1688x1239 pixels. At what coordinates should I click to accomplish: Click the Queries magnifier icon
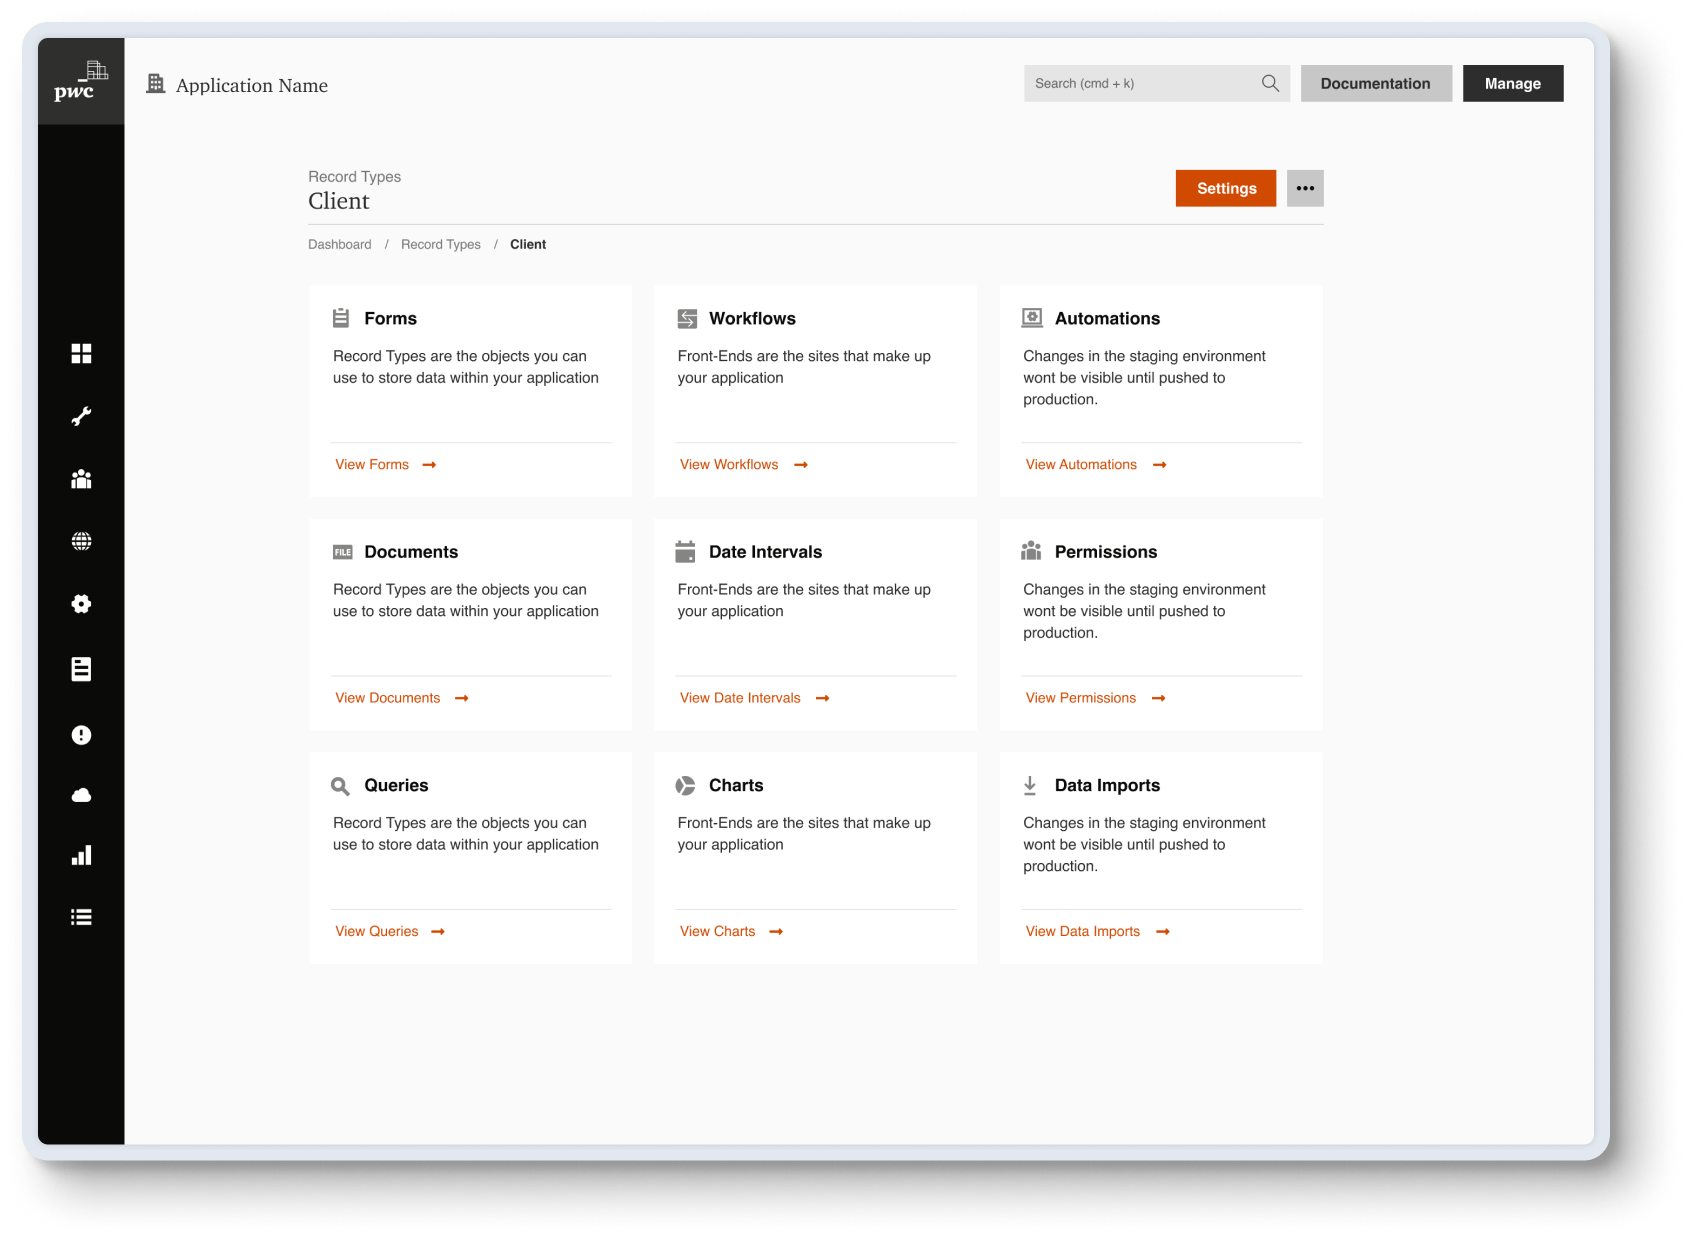pos(340,786)
